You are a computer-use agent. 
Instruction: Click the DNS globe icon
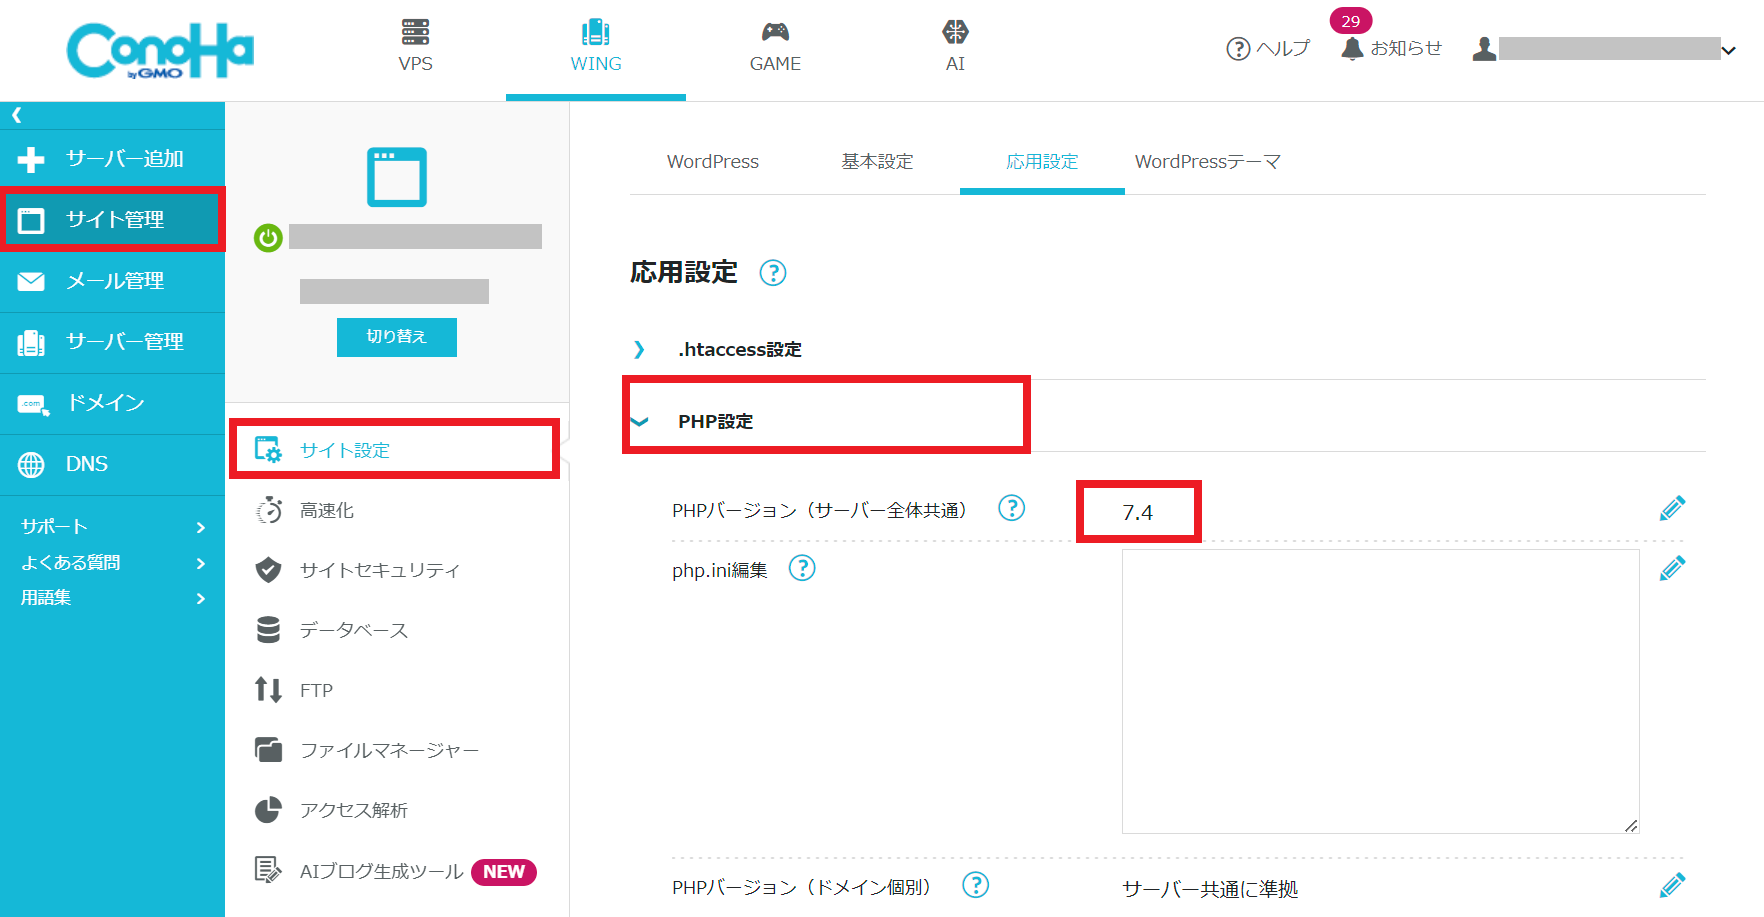(31, 465)
